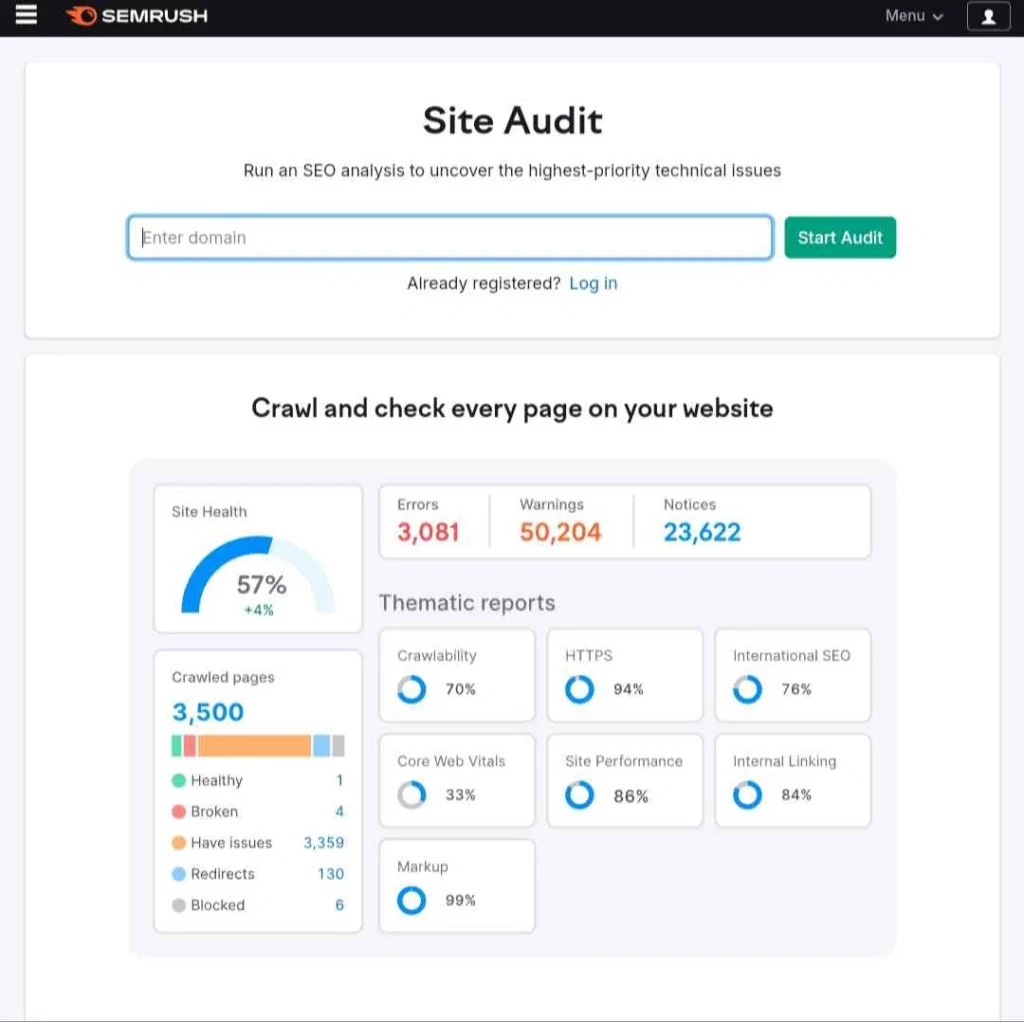This screenshot has height=1022, width=1024.
Task: Click the Core Web Vitals title
Action: [x=451, y=761]
